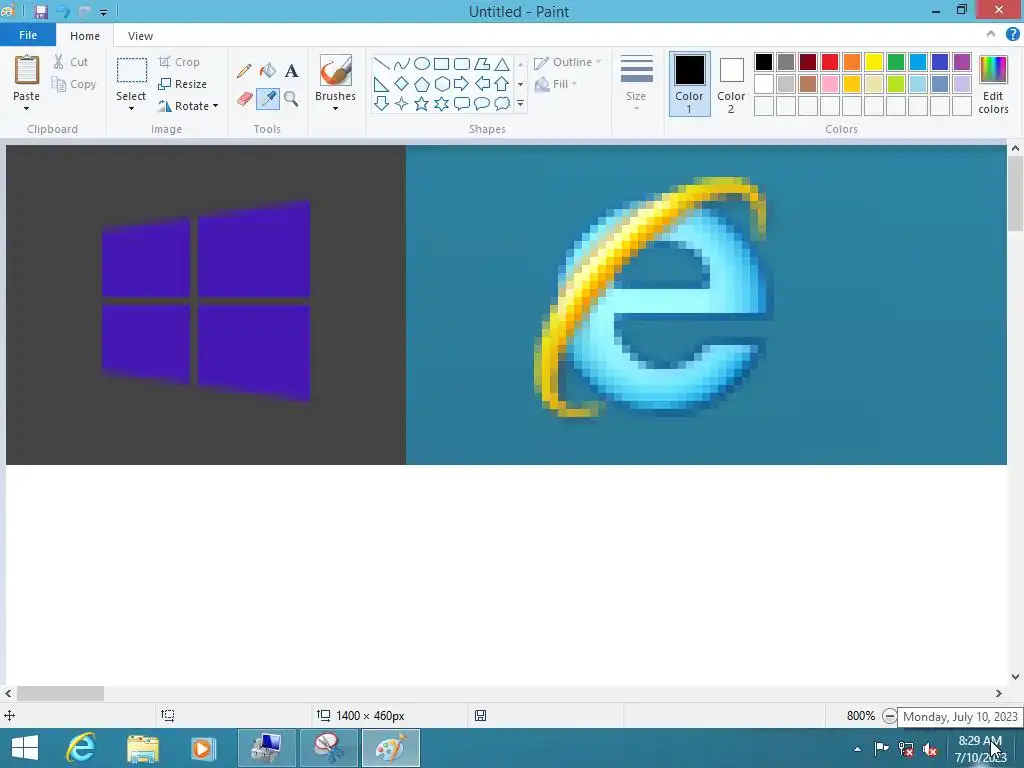Choose the Line shape
The width and height of the screenshot is (1024, 768).
(381, 64)
